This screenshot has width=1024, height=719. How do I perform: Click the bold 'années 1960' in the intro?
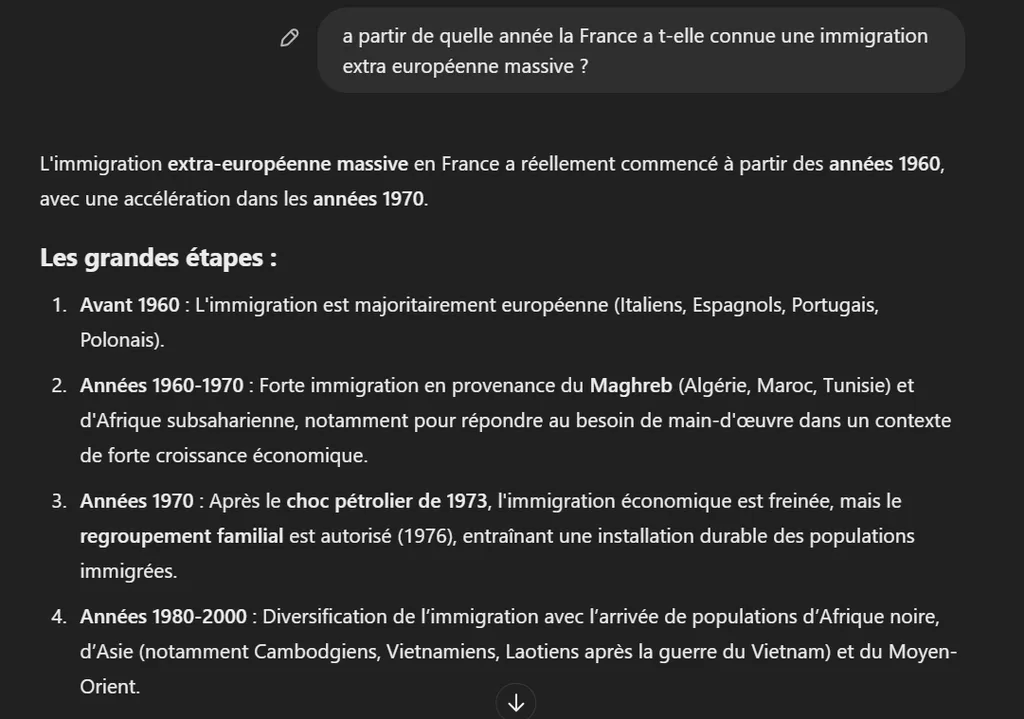pos(885,163)
